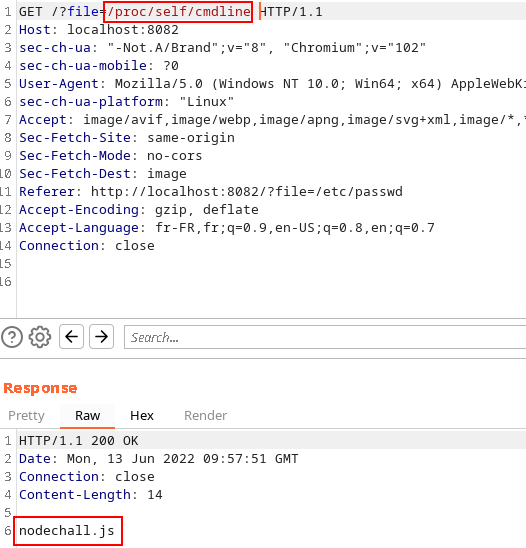
Task: Switch response view to Pretty tab
Action: [27, 416]
